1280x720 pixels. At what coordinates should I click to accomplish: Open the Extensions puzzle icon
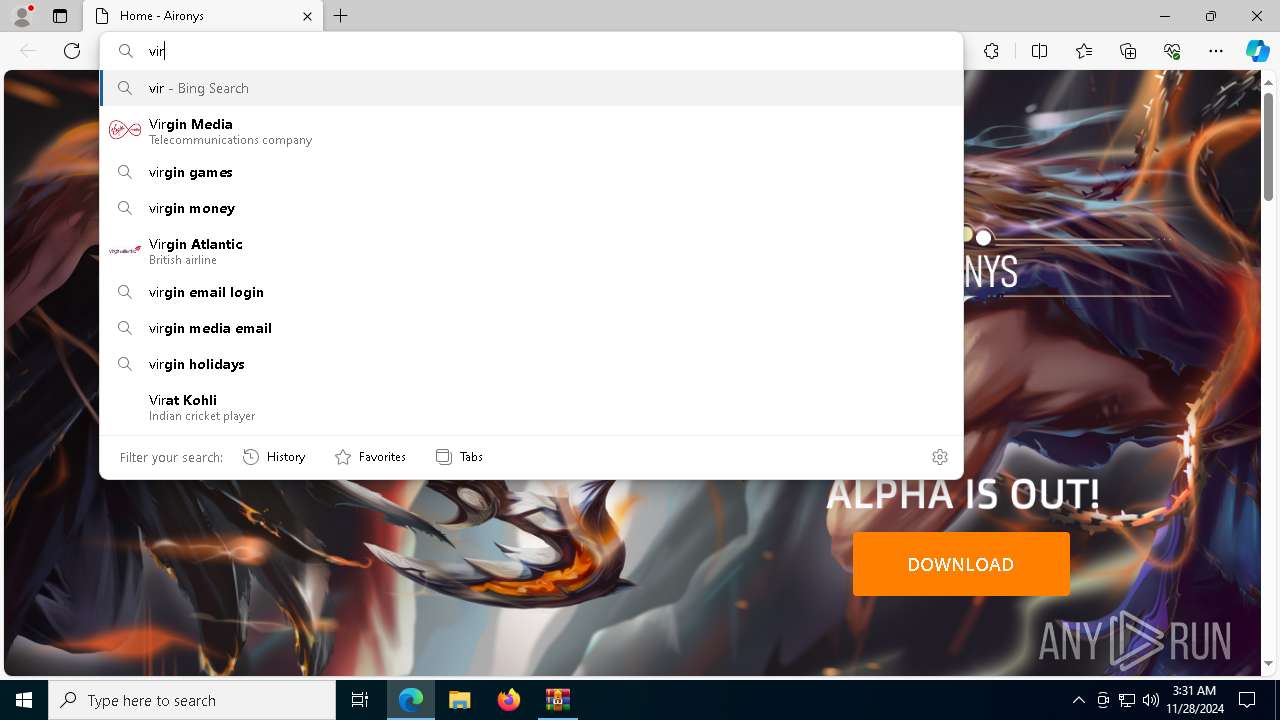[991, 51]
